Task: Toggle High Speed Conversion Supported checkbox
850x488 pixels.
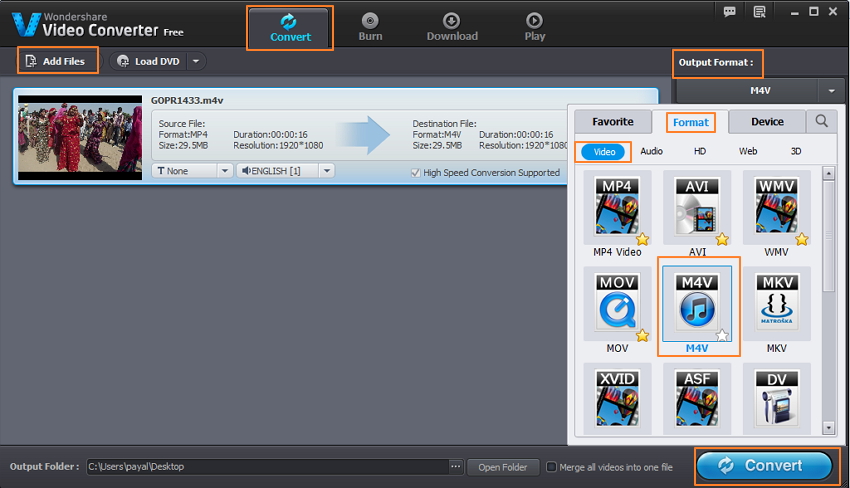Action: 416,172
